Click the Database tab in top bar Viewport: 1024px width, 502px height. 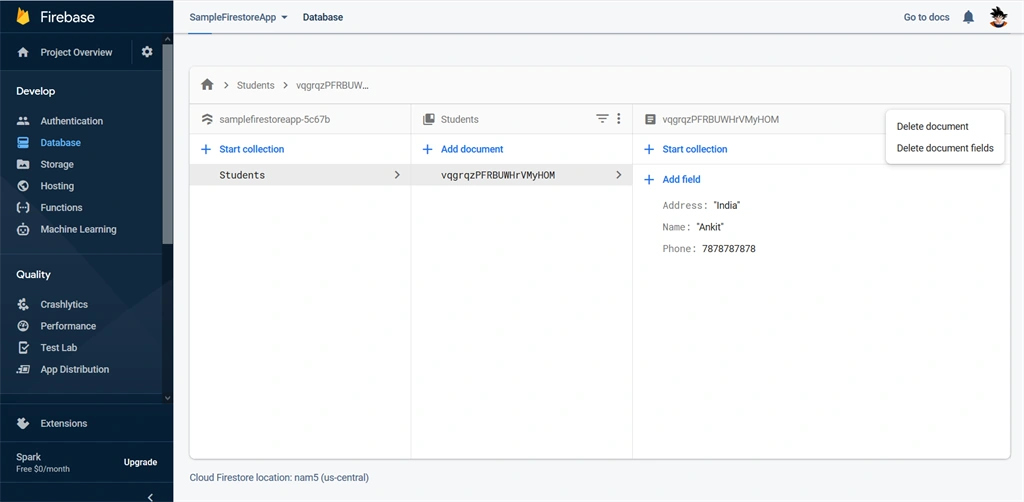323,18
